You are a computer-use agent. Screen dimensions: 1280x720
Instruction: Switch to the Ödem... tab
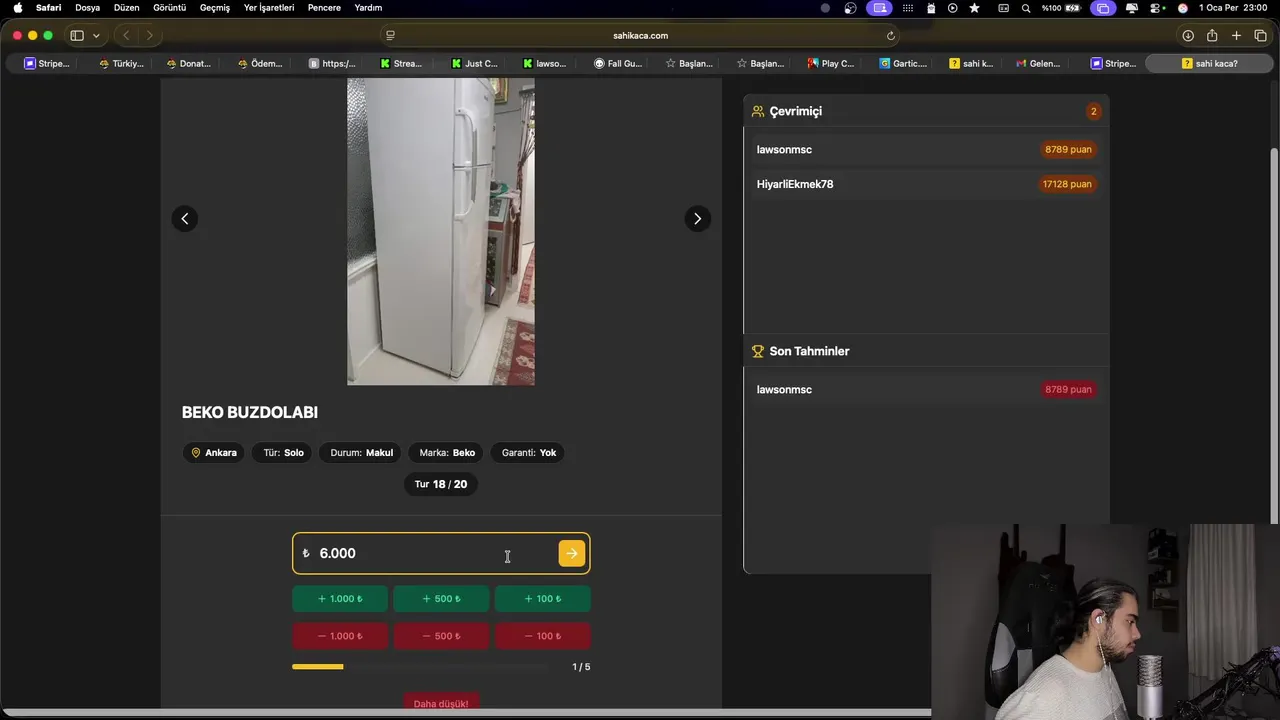[260, 63]
